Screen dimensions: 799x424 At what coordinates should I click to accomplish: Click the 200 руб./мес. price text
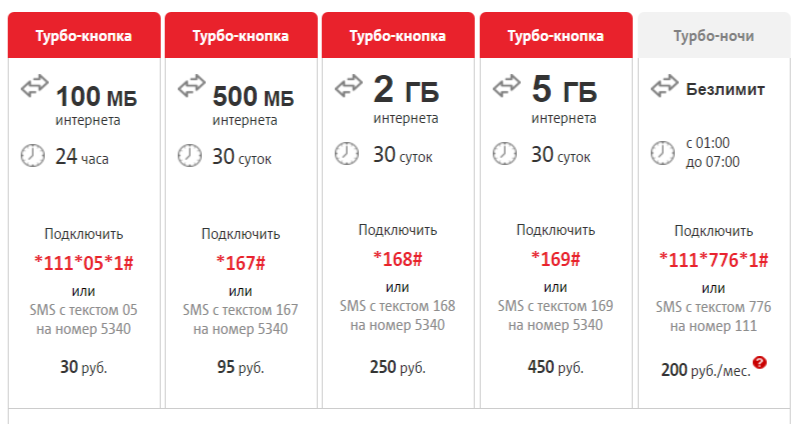click(x=706, y=370)
